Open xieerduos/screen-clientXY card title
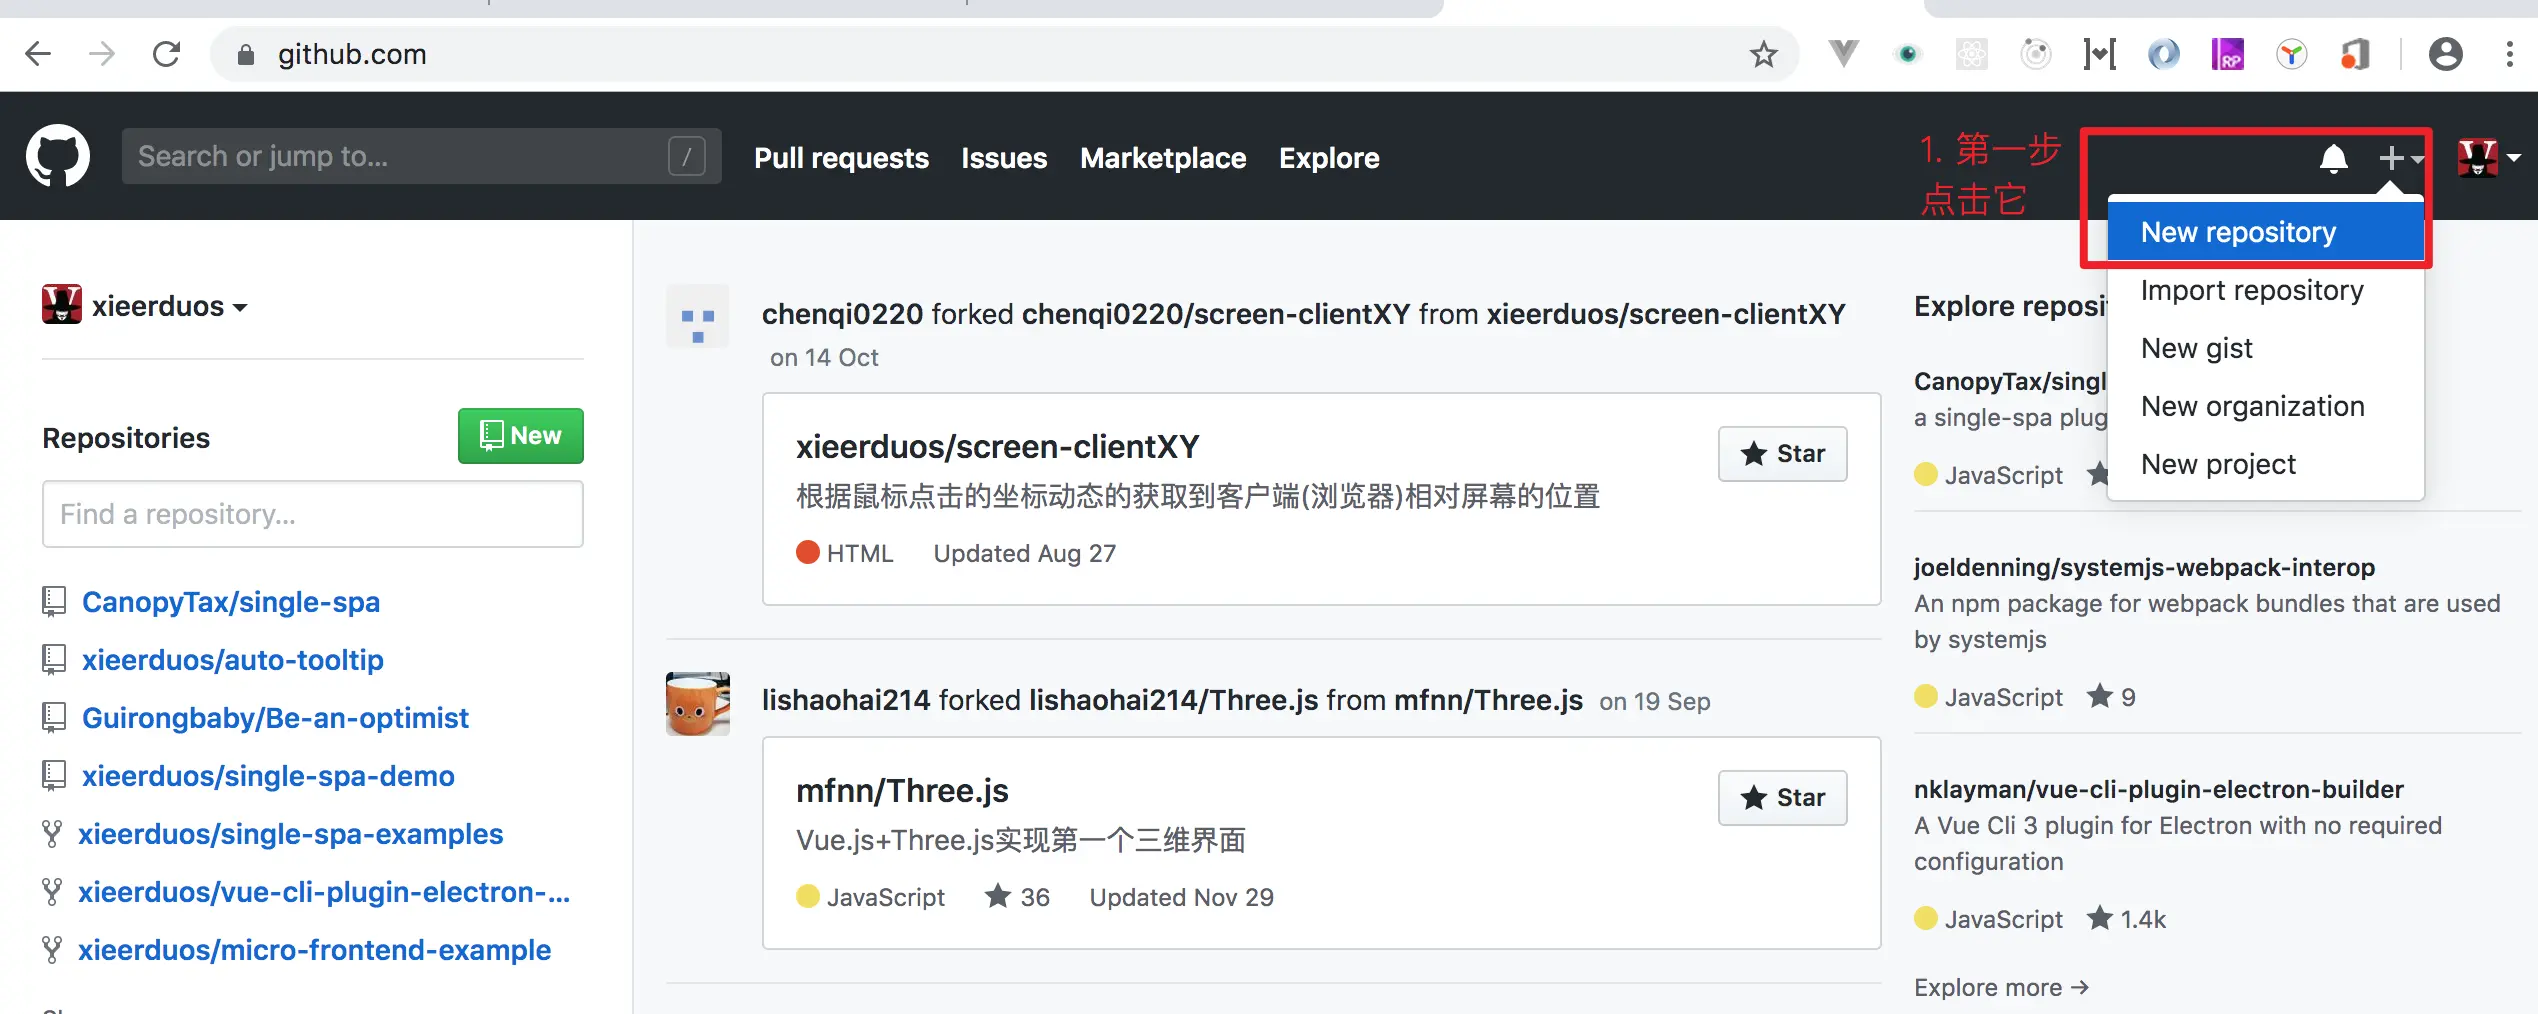2538x1014 pixels. coord(998,446)
